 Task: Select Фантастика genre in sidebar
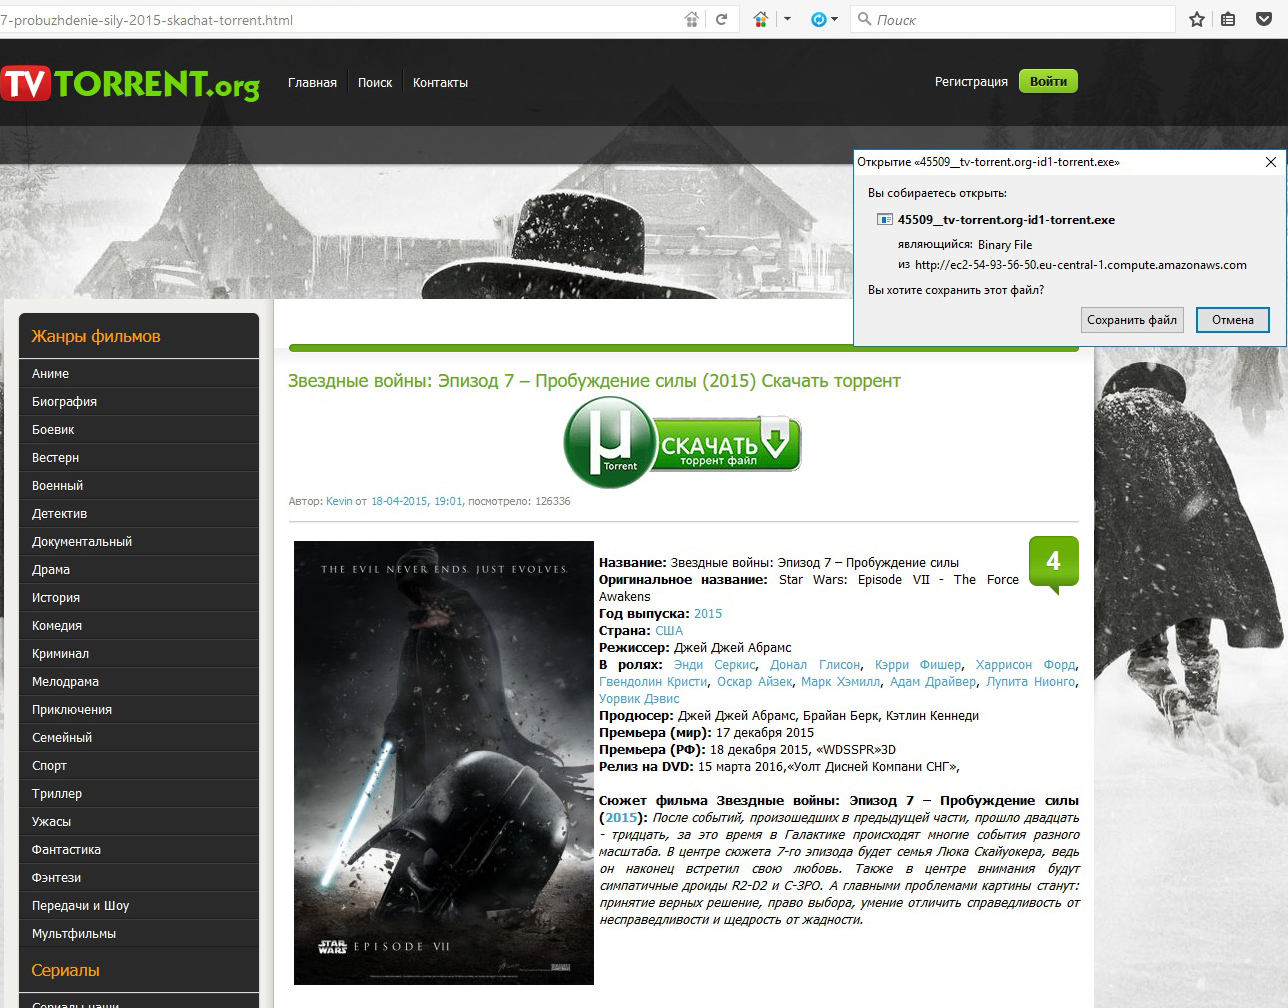(x=139, y=849)
